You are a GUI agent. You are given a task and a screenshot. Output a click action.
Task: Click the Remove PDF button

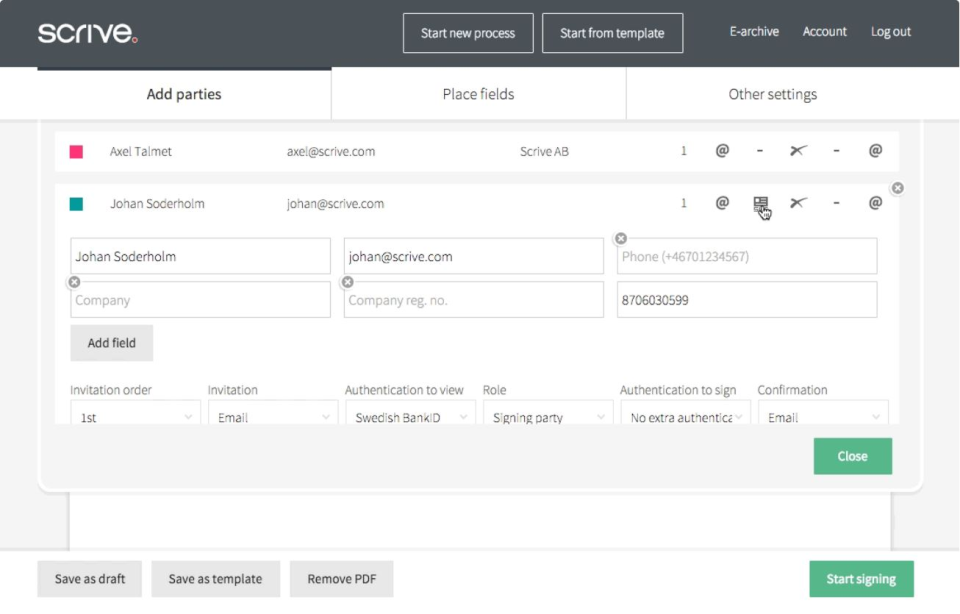(342, 578)
